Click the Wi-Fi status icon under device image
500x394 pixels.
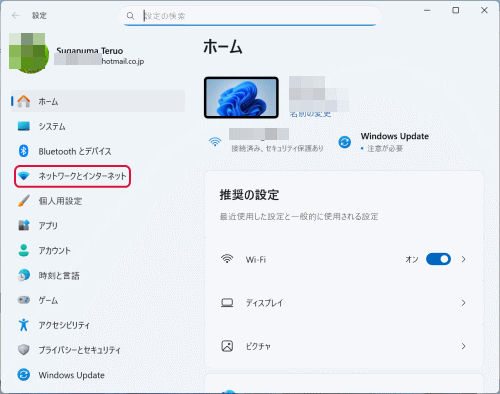click(x=215, y=142)
